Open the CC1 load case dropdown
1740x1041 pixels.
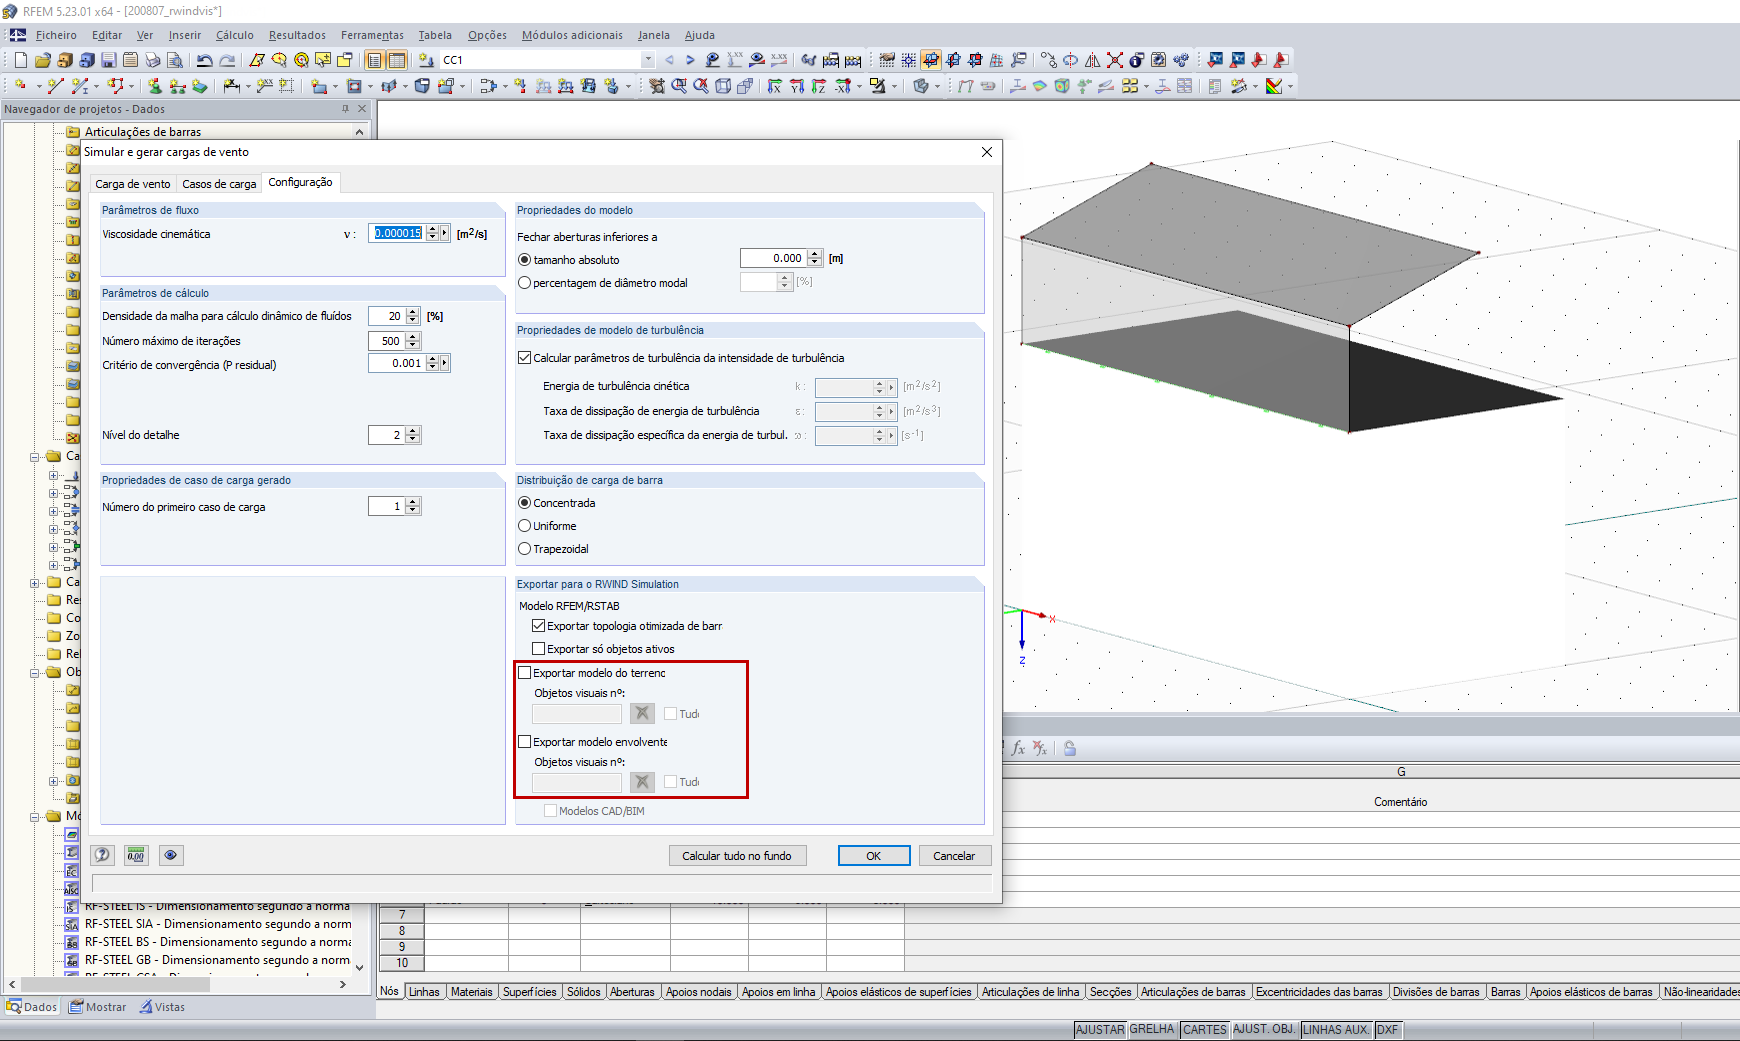click(x=648, y=60)
